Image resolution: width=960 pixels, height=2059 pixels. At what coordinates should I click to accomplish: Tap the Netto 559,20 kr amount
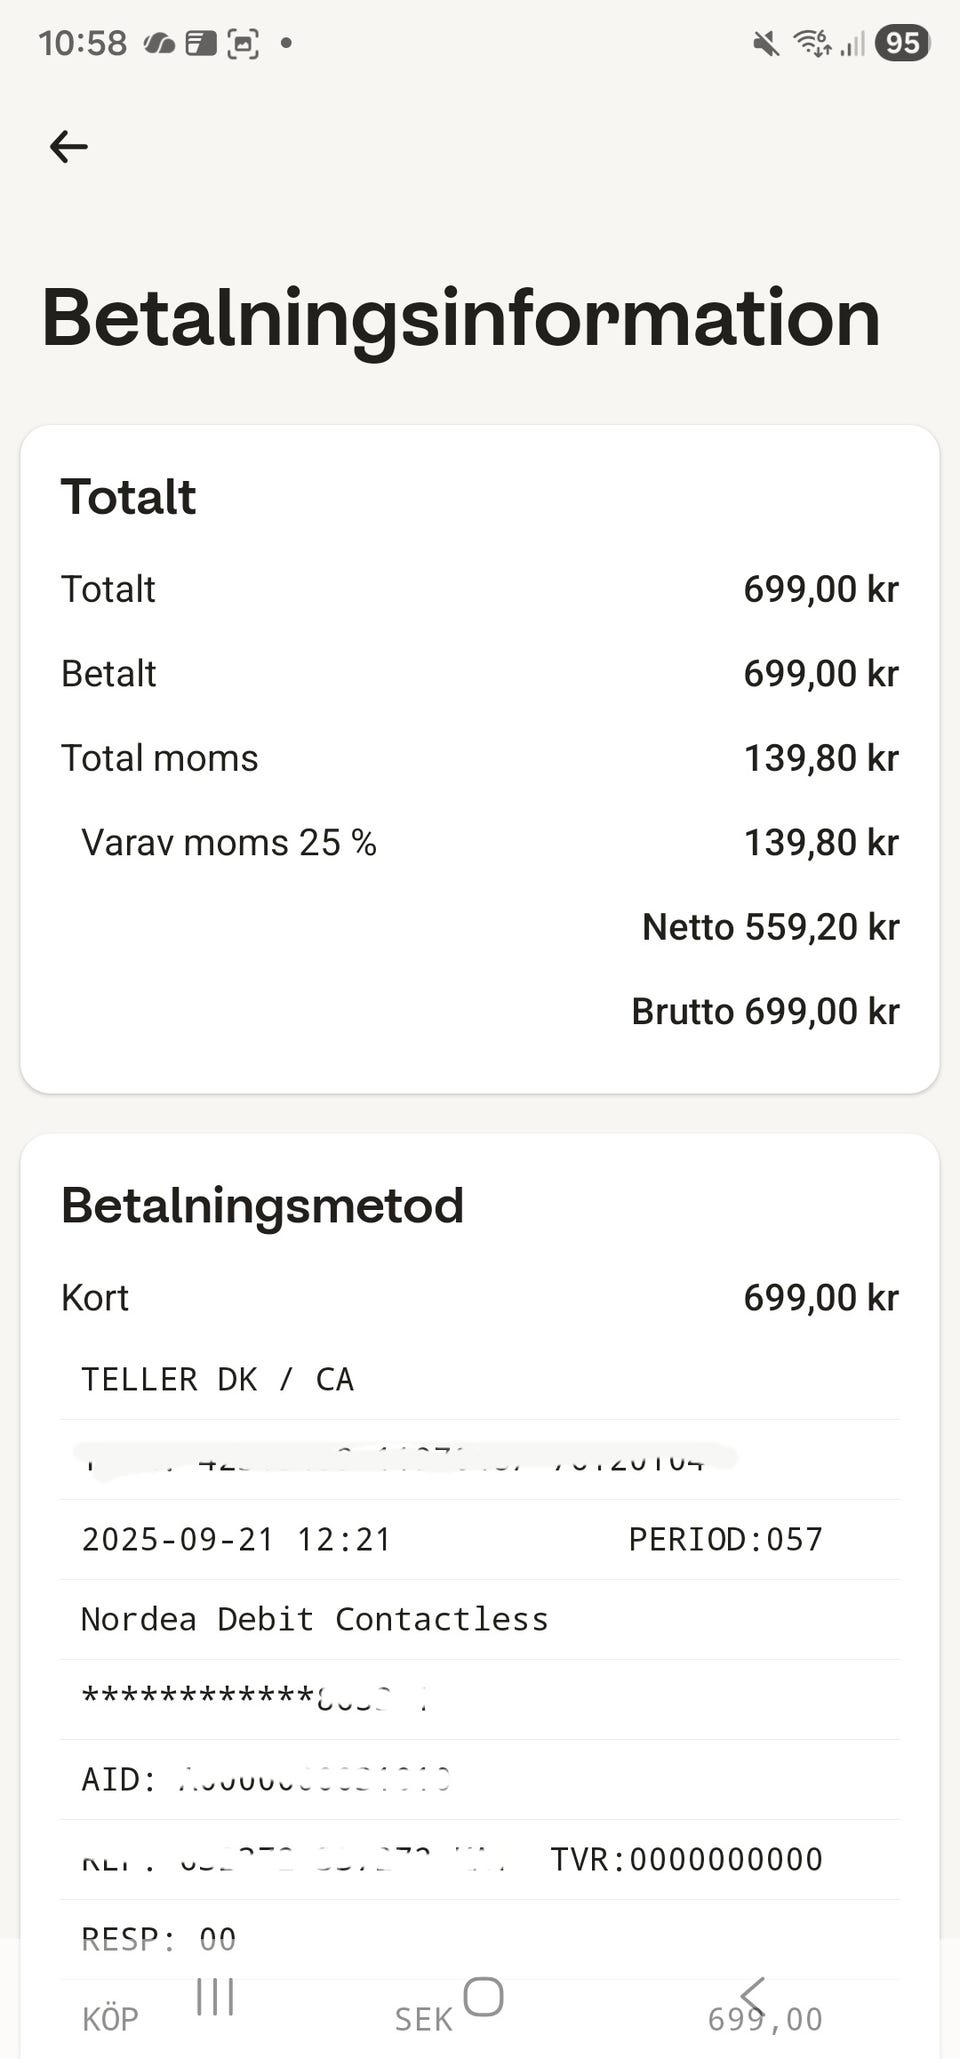(770, 927)
